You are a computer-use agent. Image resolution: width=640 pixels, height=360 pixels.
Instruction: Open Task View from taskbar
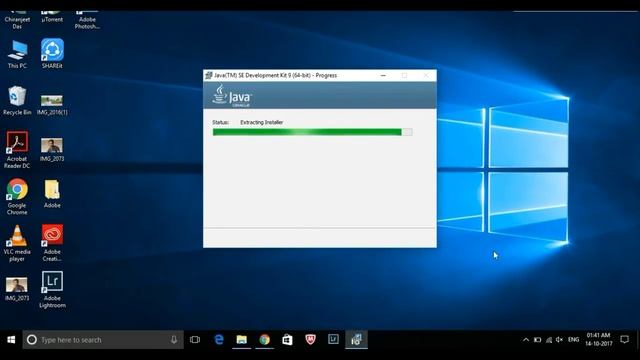click(x=195, y=340)
